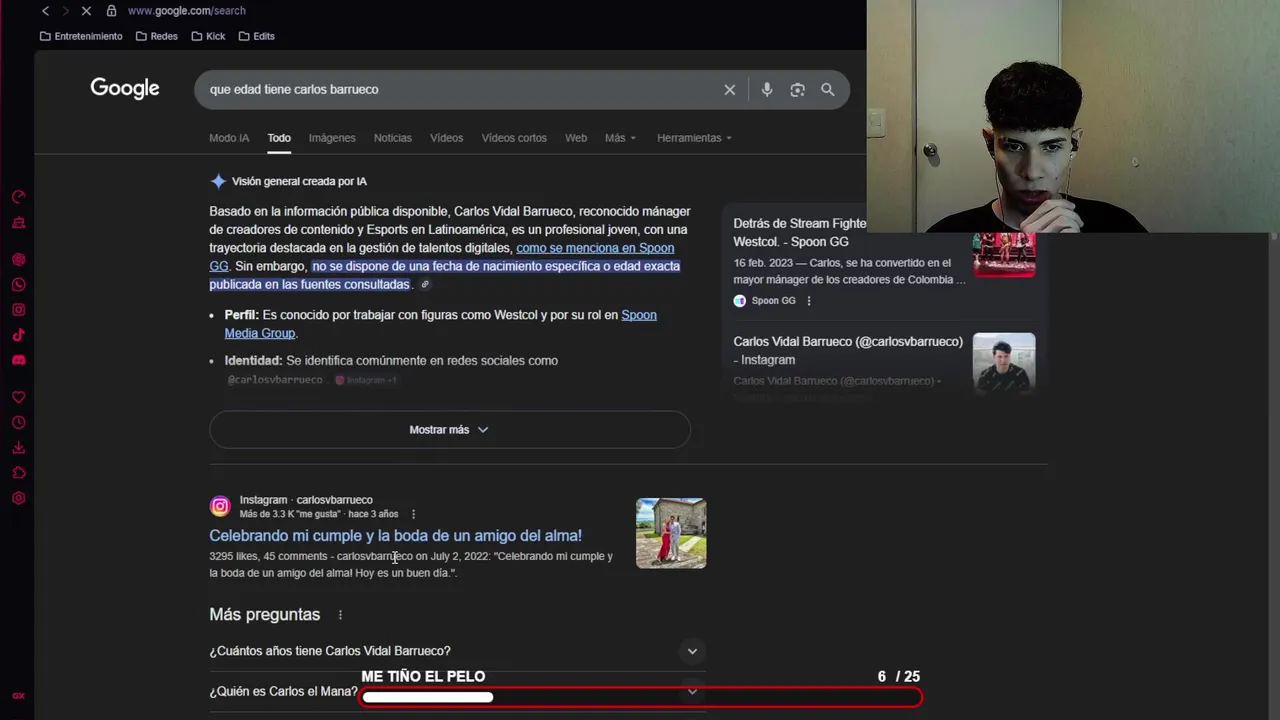
Task: Start voice search with microphone icon
Action: 767,90
